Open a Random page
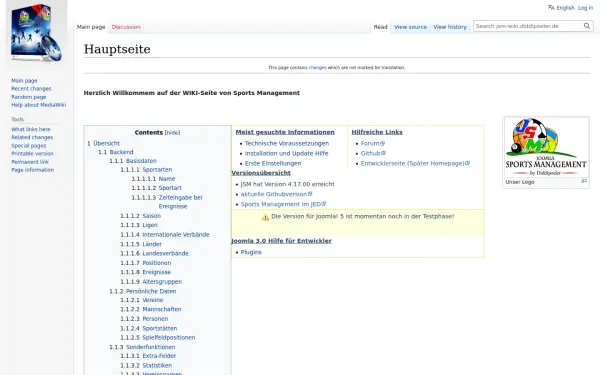Screen dimensions: 600x375 pos(29,97)
